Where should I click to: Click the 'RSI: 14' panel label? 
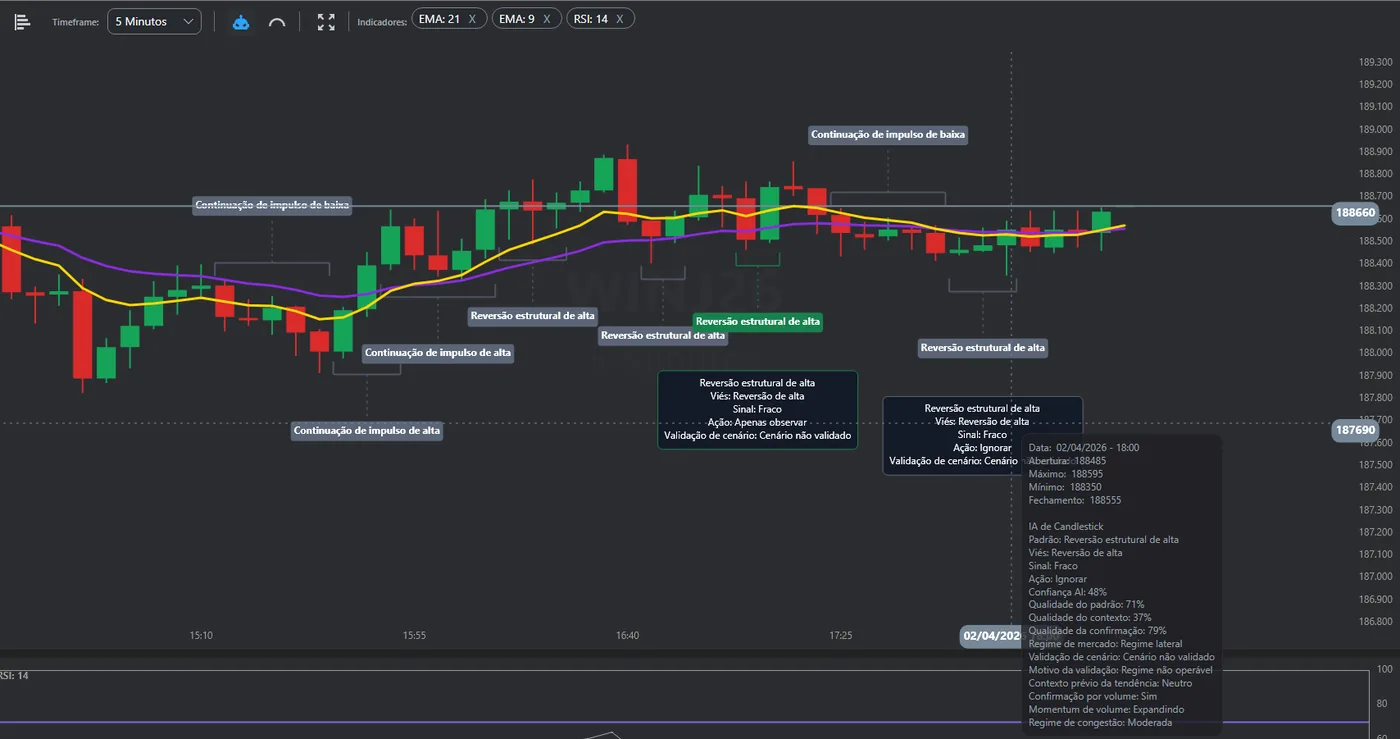(14, 676)
